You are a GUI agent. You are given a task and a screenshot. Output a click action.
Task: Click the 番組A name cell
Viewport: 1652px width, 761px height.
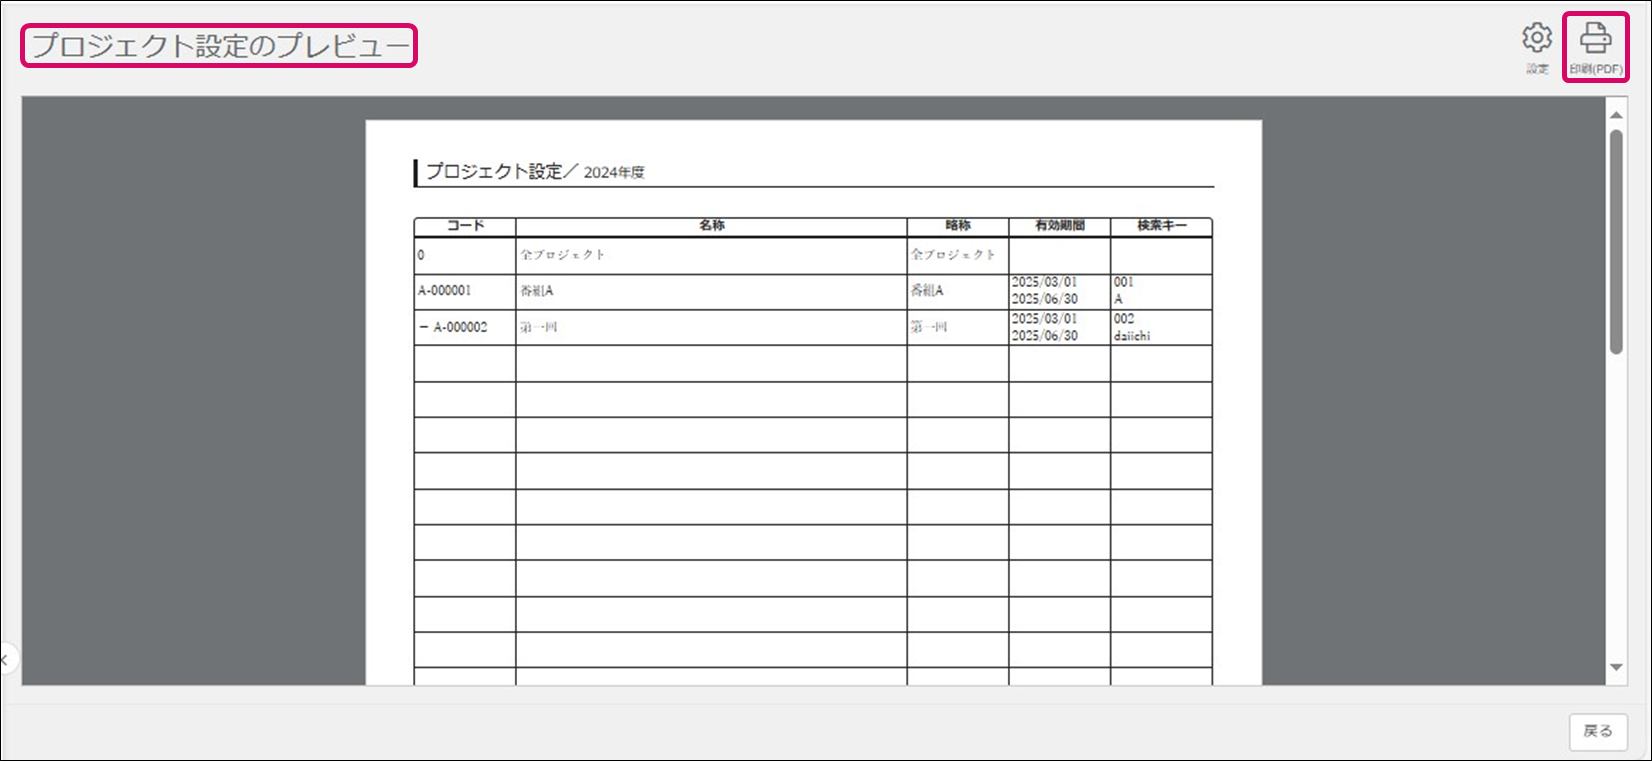click(x=537, y=291)
